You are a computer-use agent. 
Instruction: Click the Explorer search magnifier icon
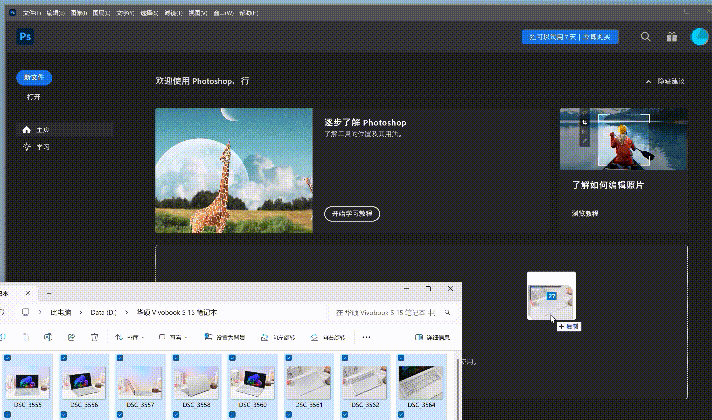coord(447,312)
